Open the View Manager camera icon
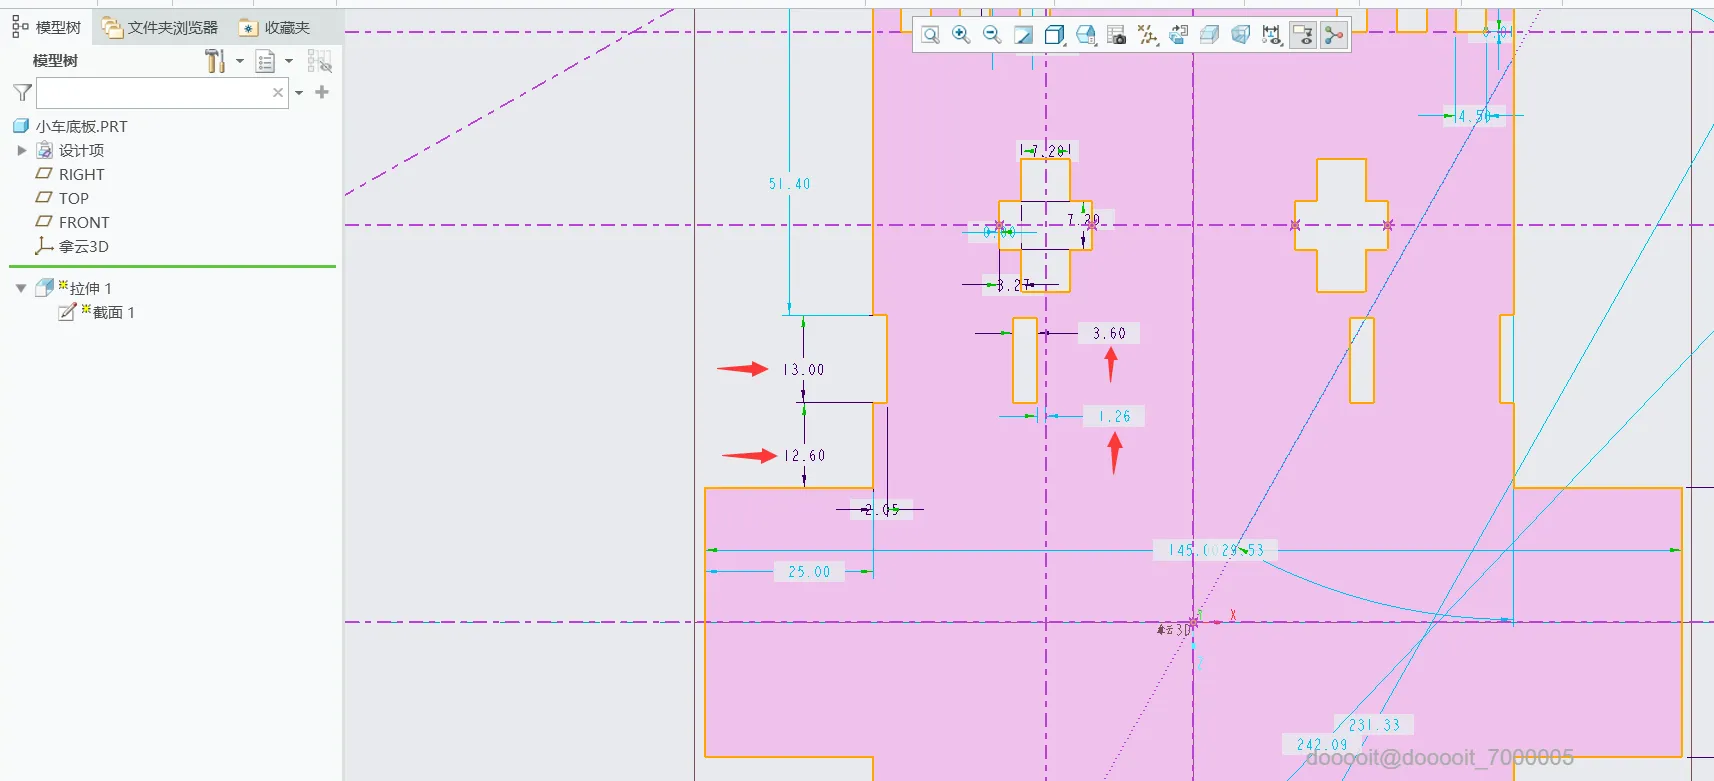 tap(1117, 35)
